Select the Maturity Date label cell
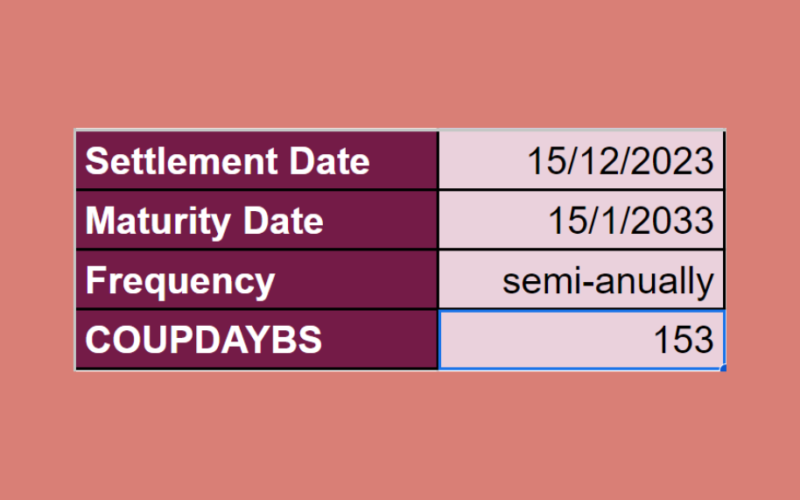This screenshot has width=800, height=500. [256, 221]
